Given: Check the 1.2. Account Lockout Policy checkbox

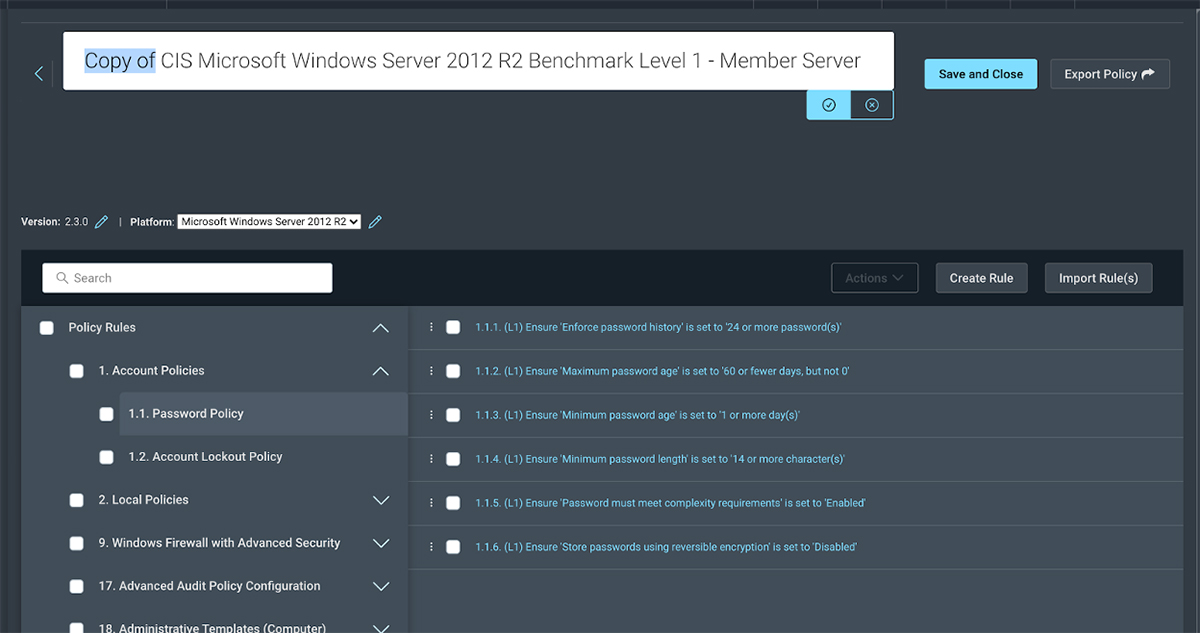Looking at the screenshot, I should point(107,457).
